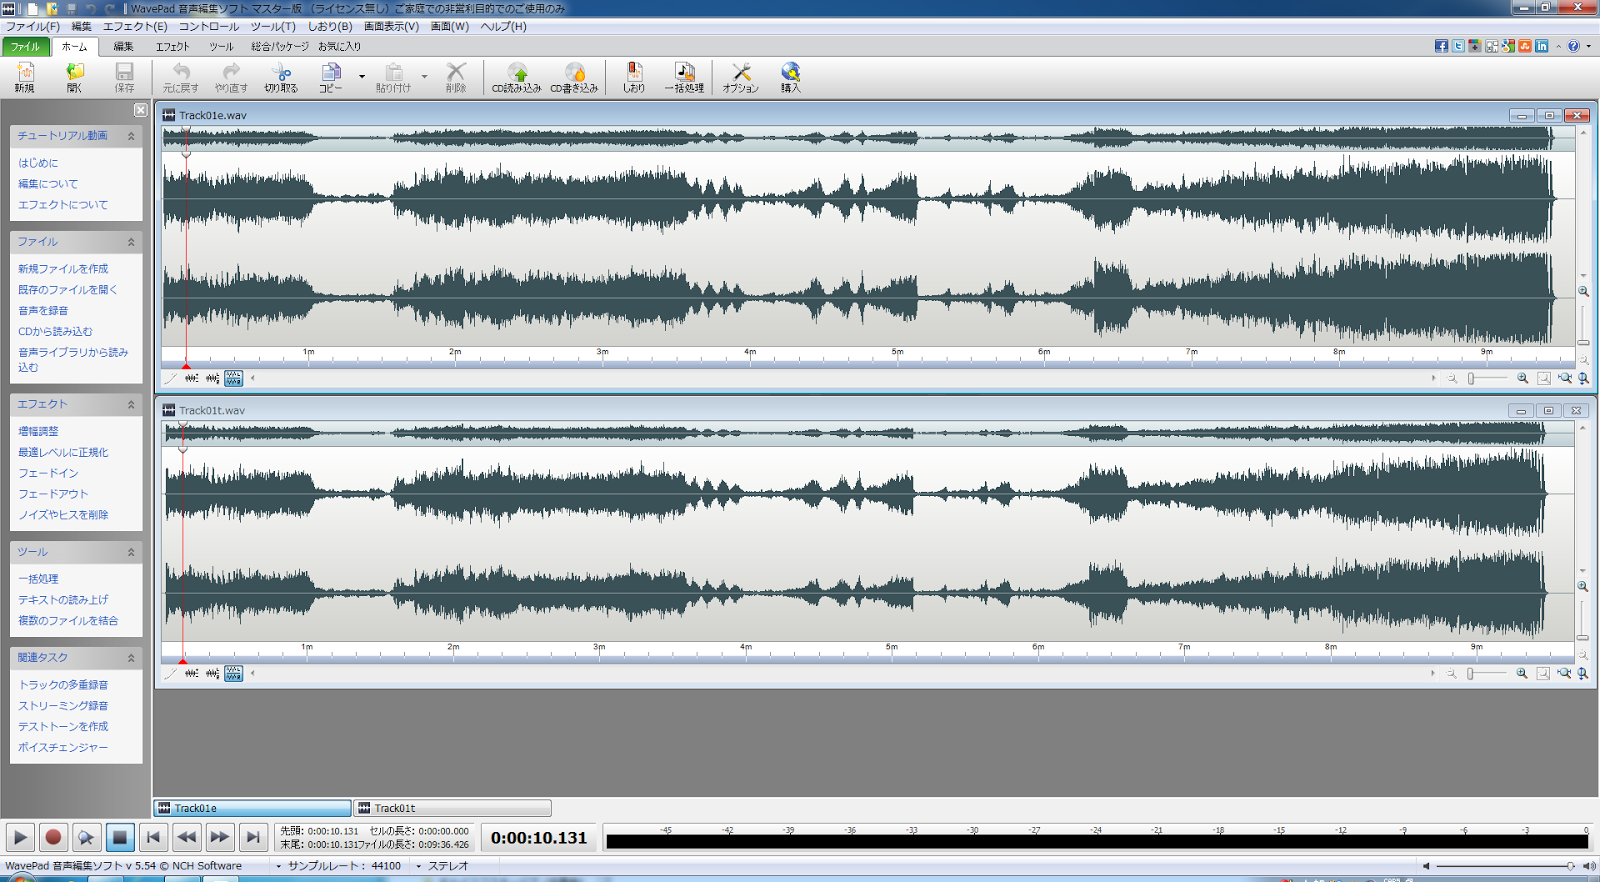
Task: Cut selection with the 切り取る scissors icon
Action: (x=281, y=76)
